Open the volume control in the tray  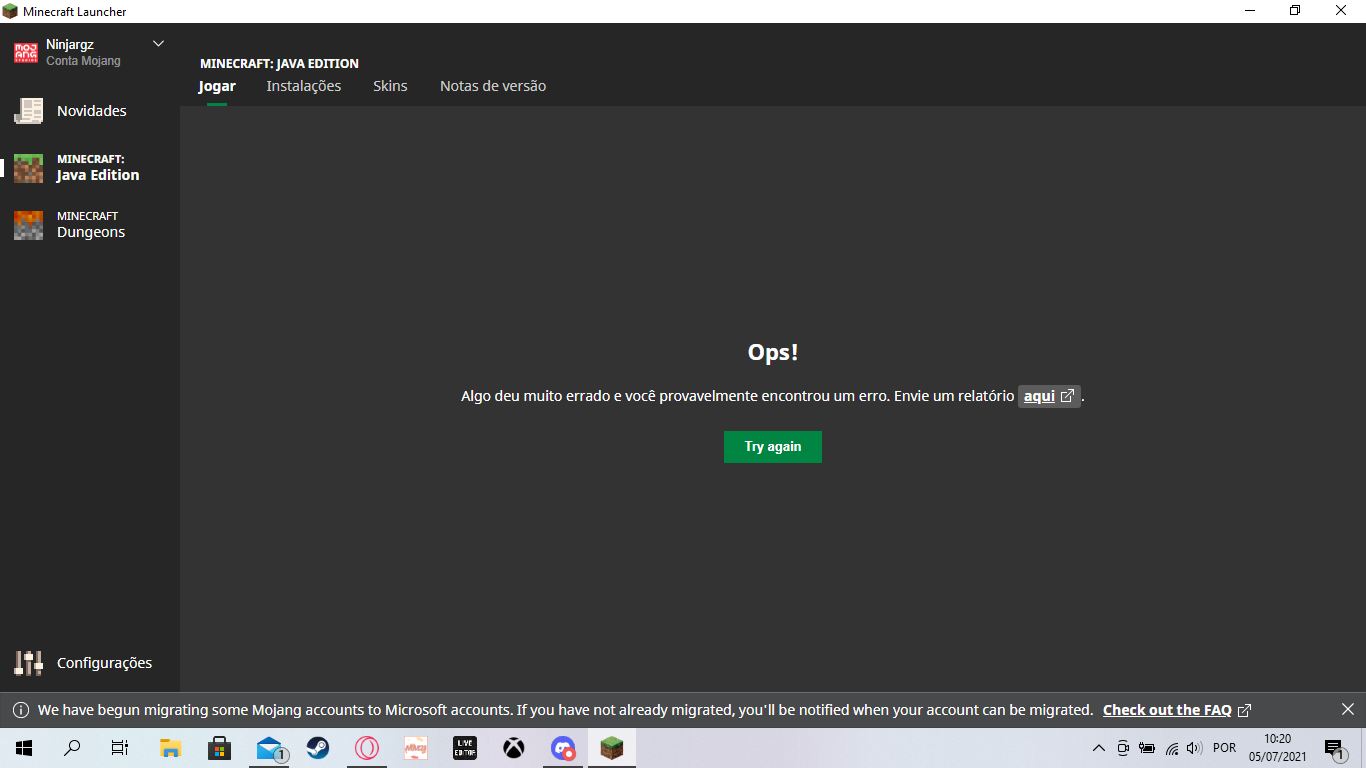(1194, 748)
